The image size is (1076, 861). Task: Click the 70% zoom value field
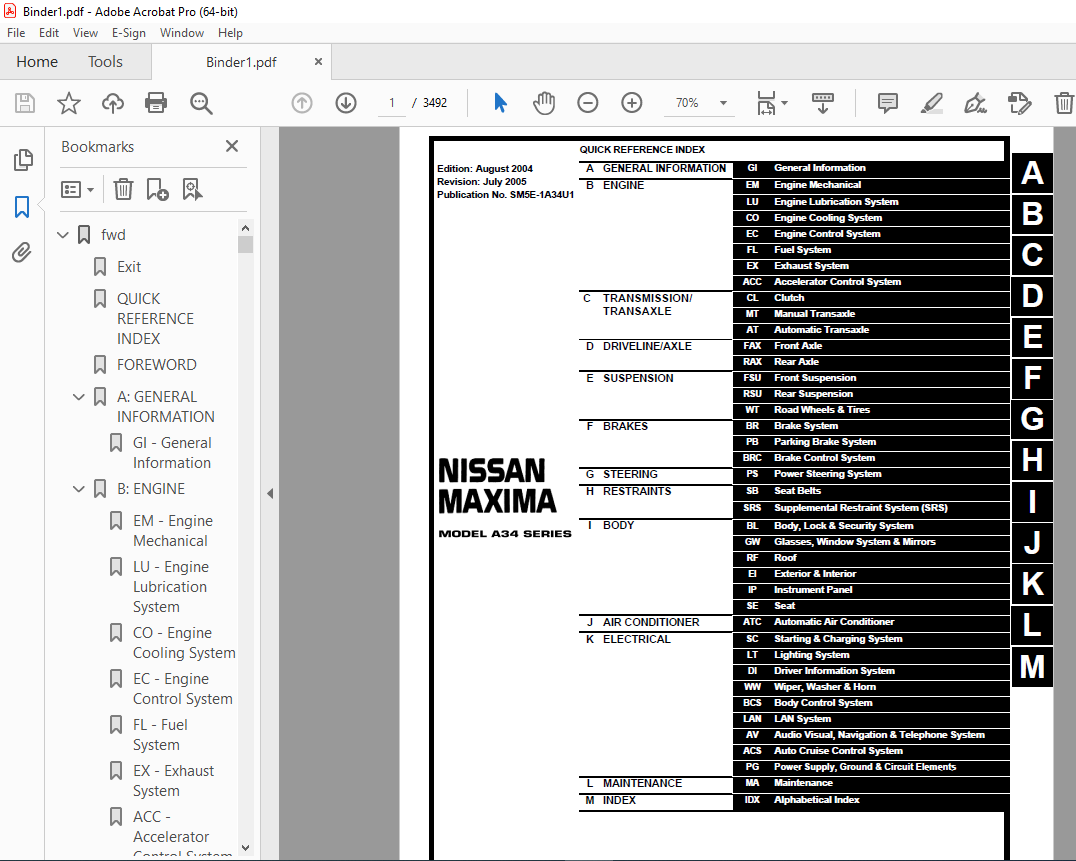point(688,103)
